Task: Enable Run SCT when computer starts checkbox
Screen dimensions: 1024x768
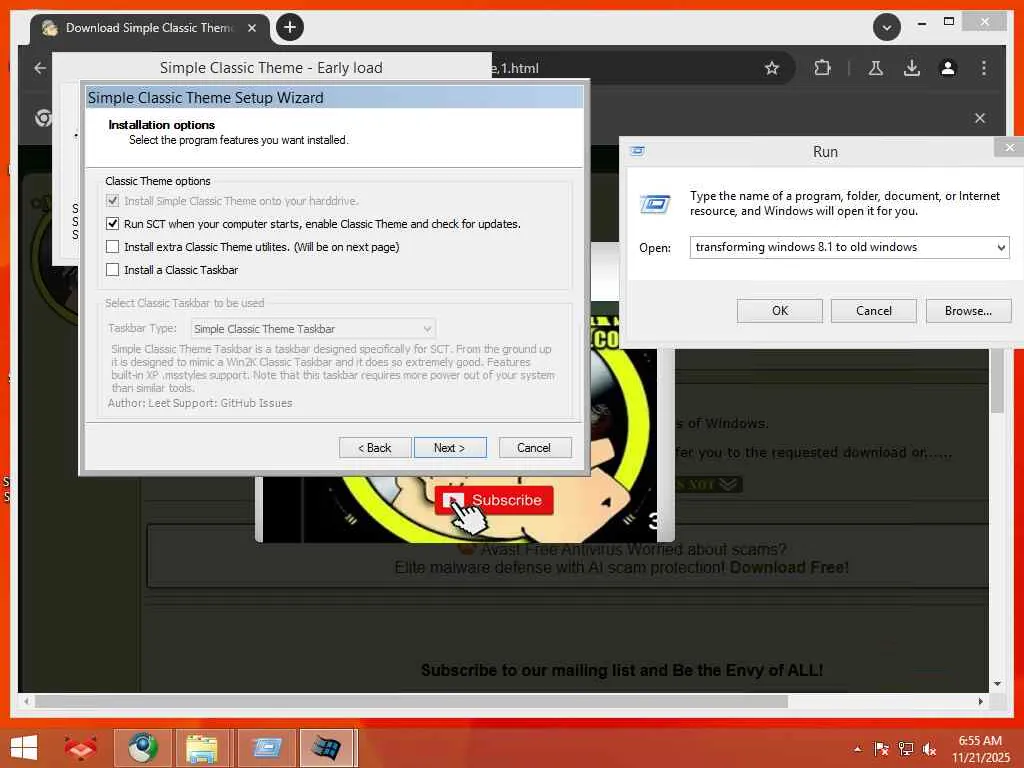Action: (112, 224)
